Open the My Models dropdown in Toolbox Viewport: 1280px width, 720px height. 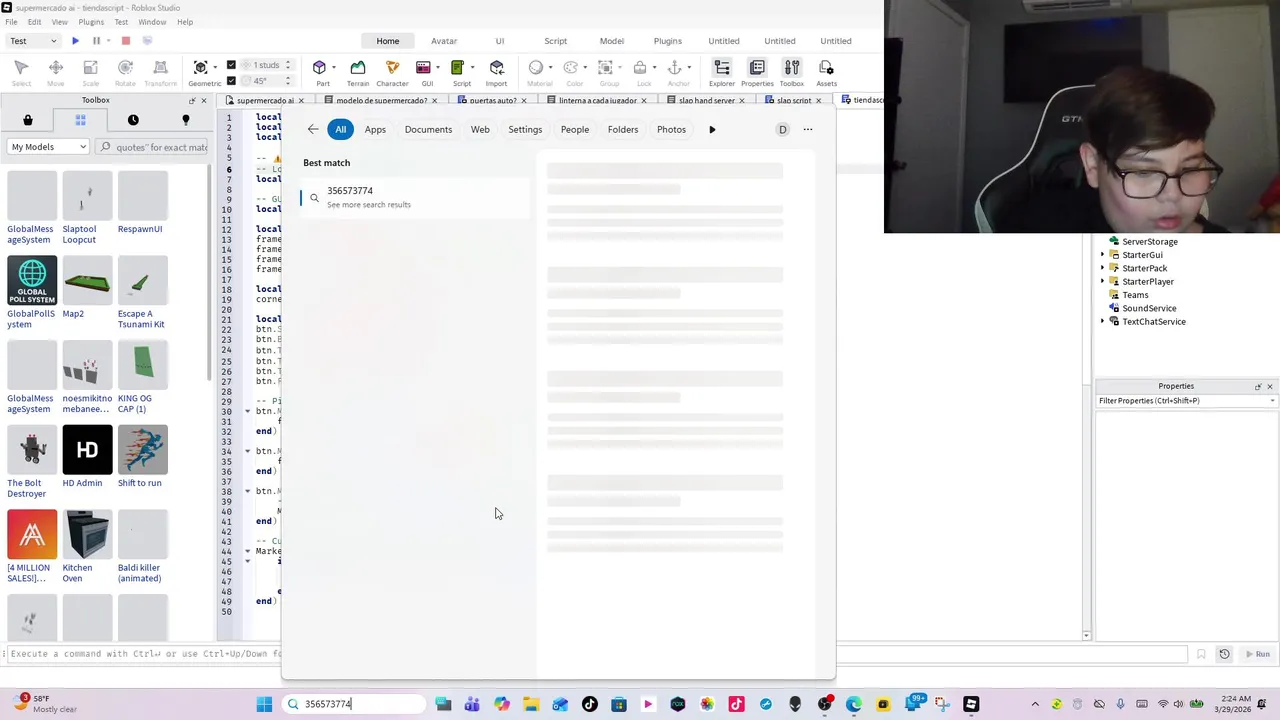[x=48, y=147]
